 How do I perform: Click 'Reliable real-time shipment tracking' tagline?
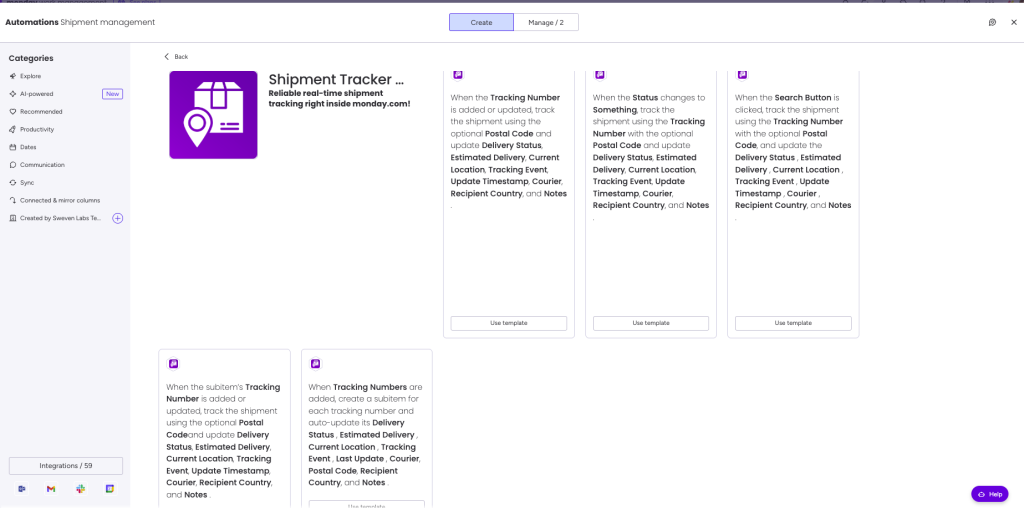click(x=340, y=98)
